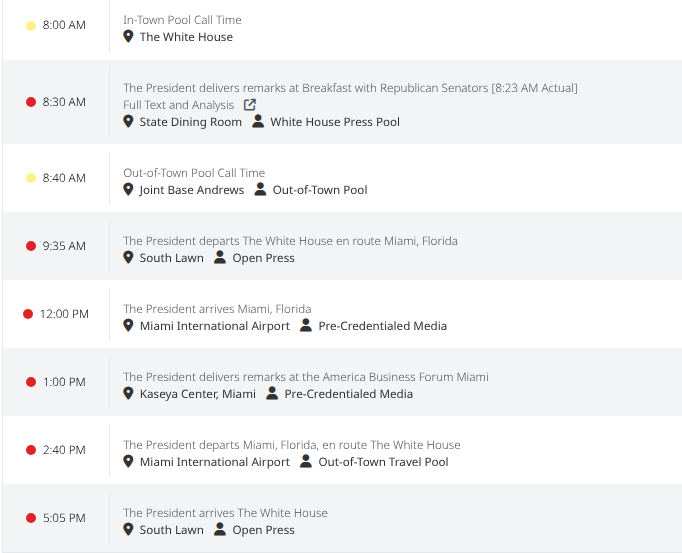Screen dimensions: 682x553
Task: Click the person icon beside Out-of-Town Travel Pool
Action: pos(306,462)
